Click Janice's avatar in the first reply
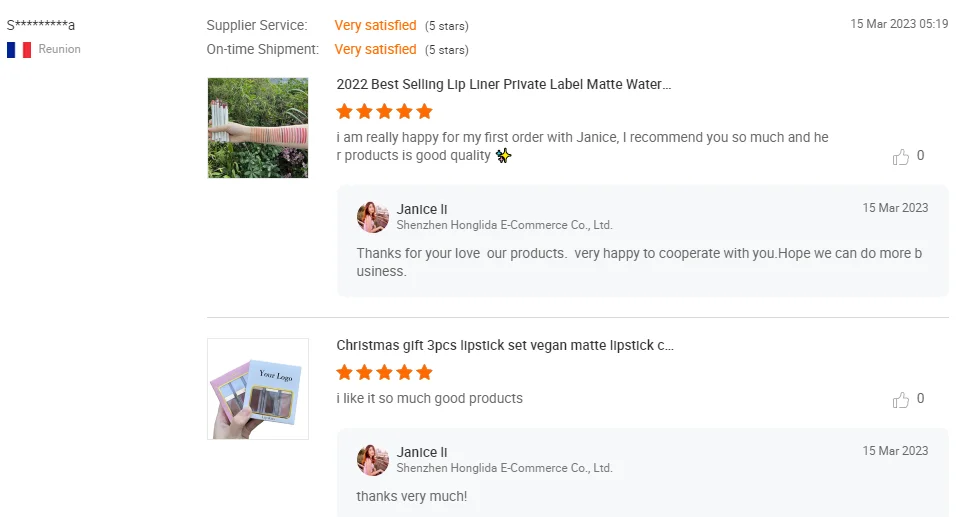 coord(373,217)
